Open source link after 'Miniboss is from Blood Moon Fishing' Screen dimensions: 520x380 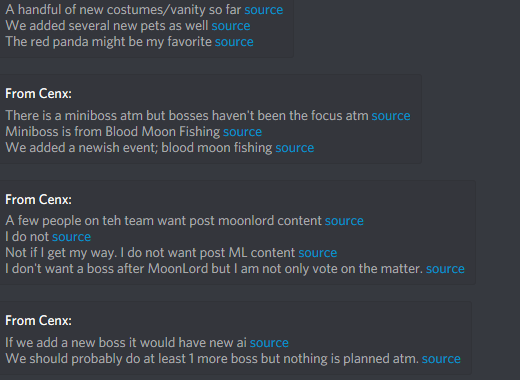pyautogui.click(x=242, y=132)
